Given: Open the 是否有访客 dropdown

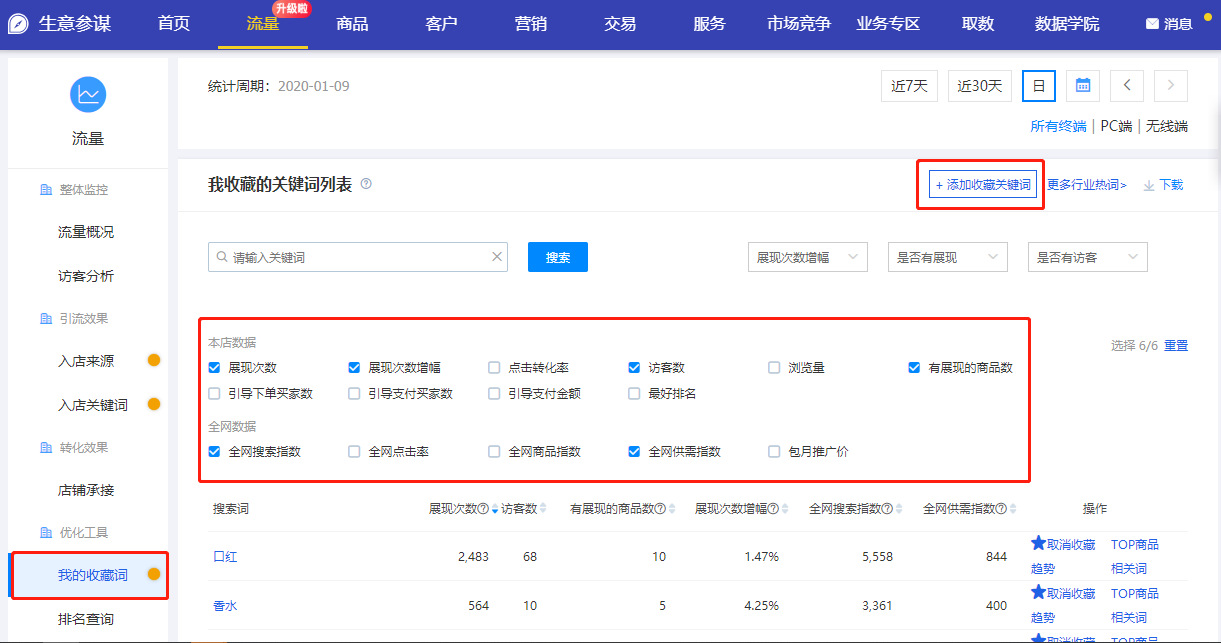Looking at the screenshot, I should click(x=1087, y=257).
